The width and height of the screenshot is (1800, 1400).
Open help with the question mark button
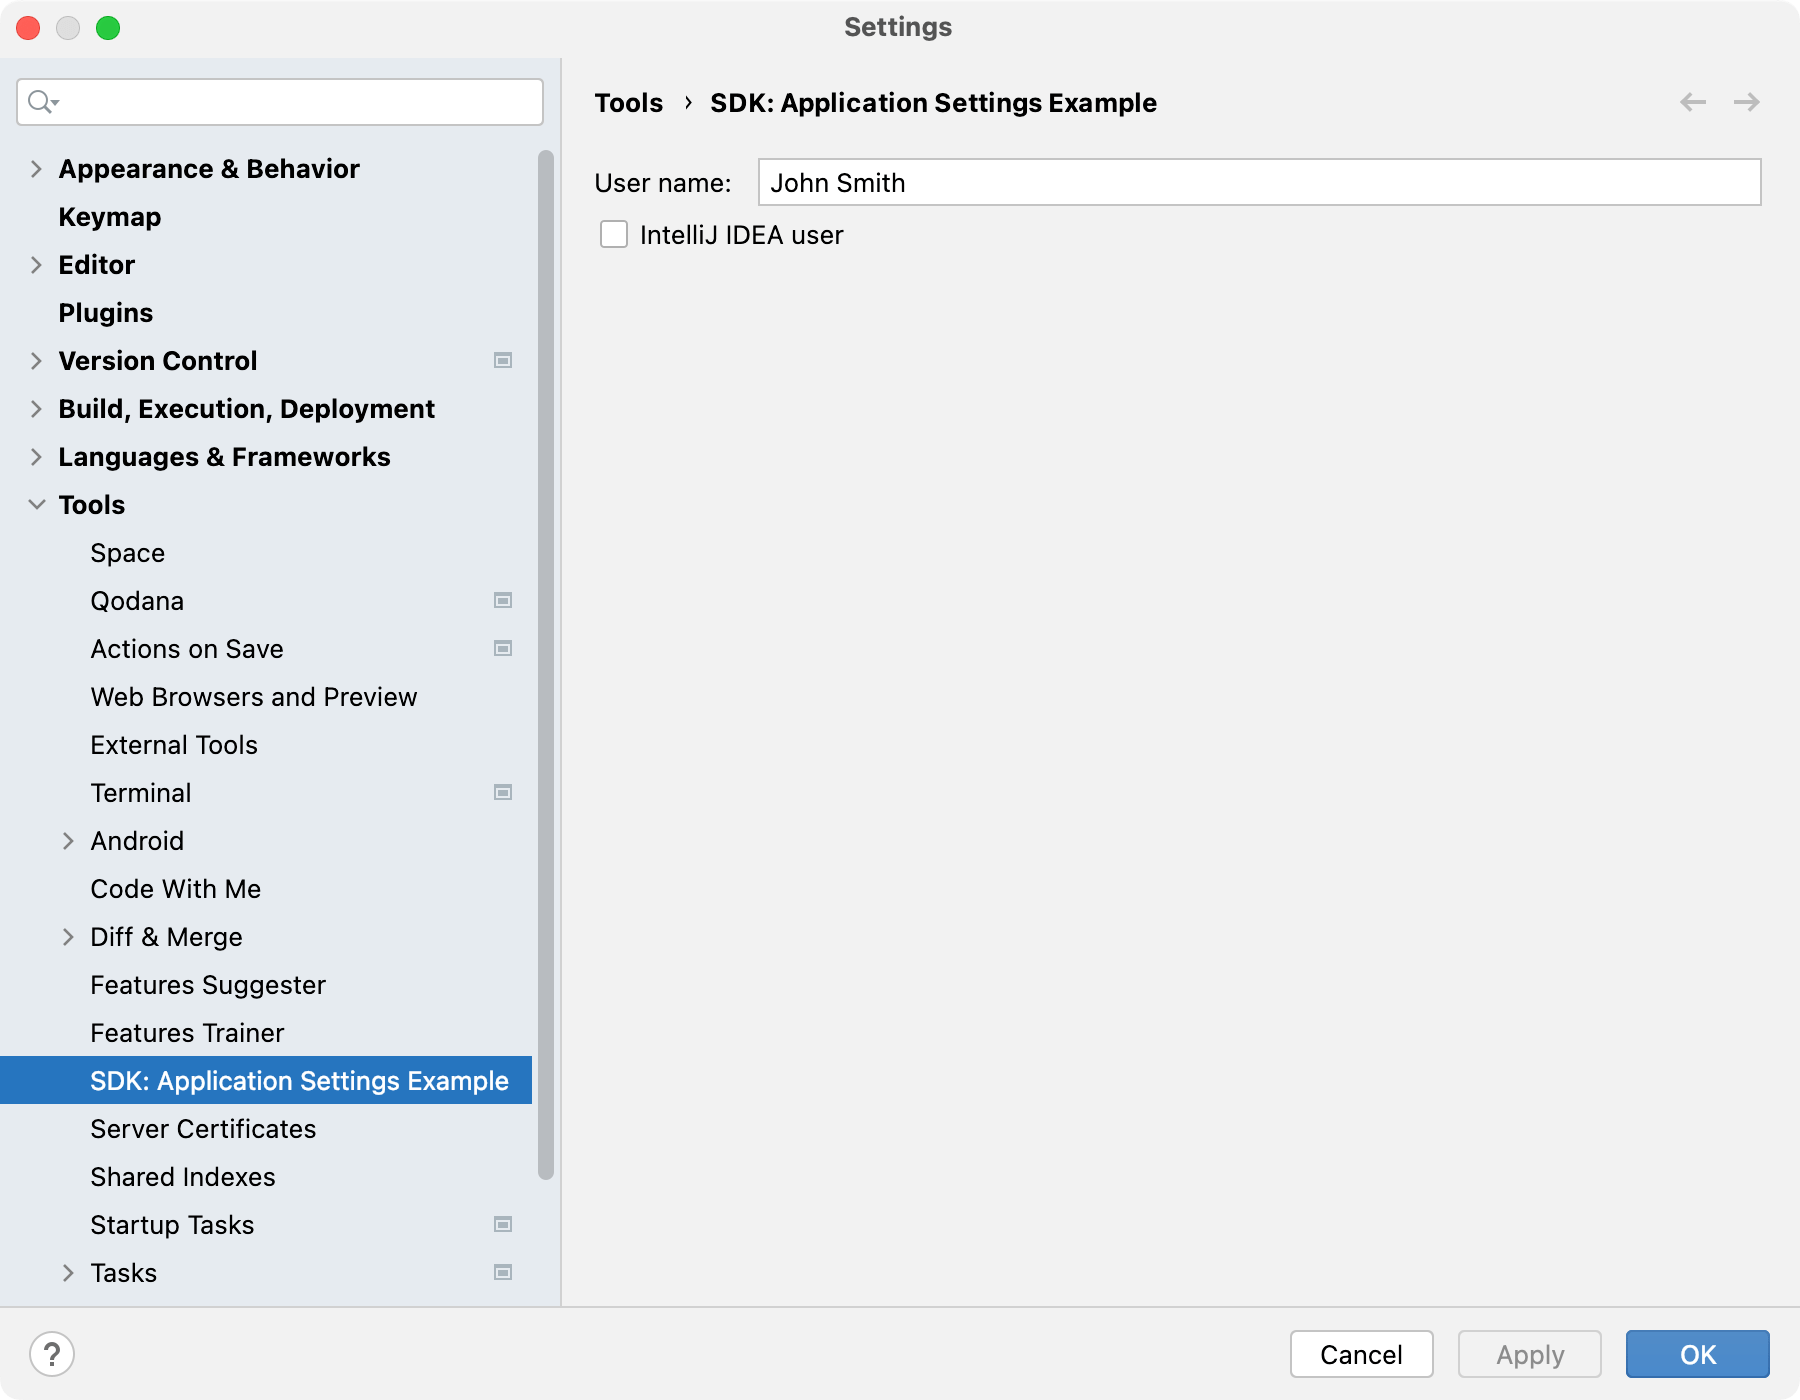pos(52,1355)
